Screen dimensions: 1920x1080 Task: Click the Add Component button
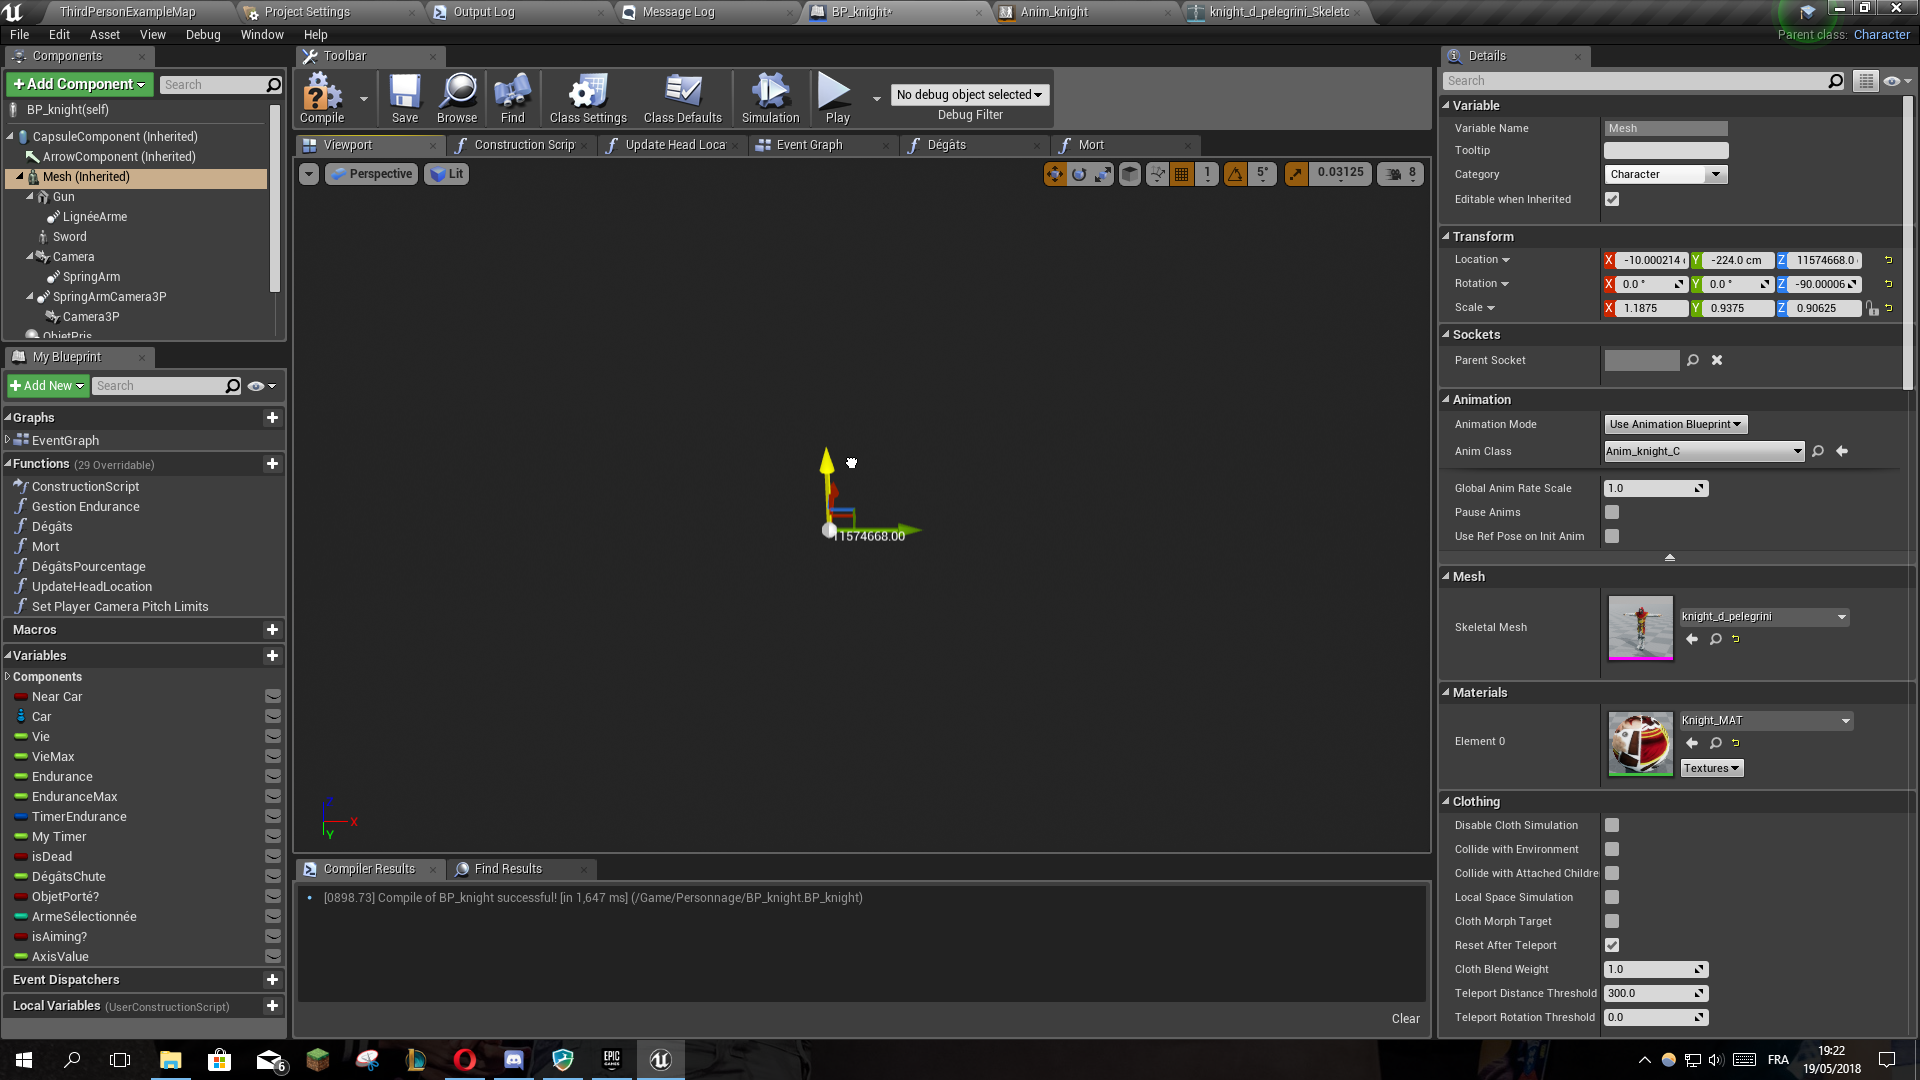tap(80, 85)
